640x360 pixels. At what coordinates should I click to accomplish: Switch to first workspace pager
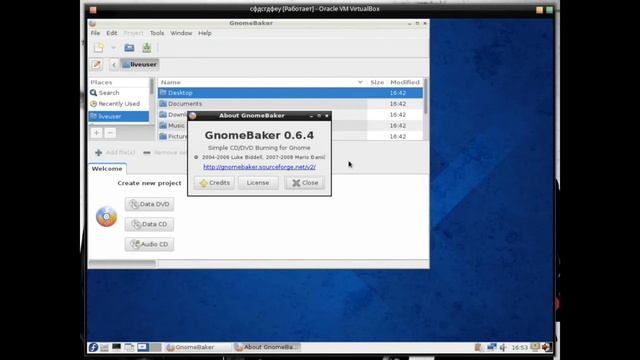tap(142, 347)
